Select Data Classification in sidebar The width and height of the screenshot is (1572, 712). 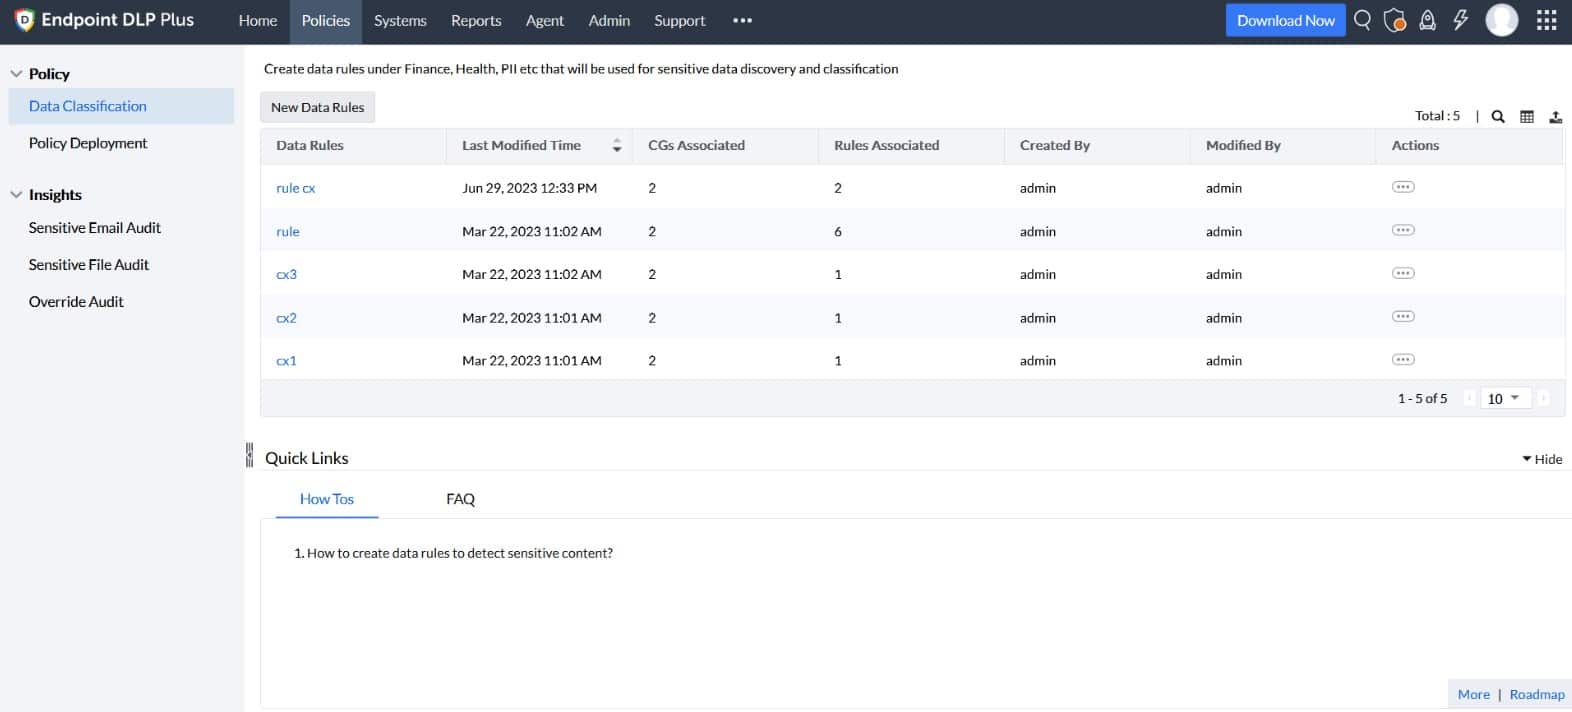coord(121,106)
